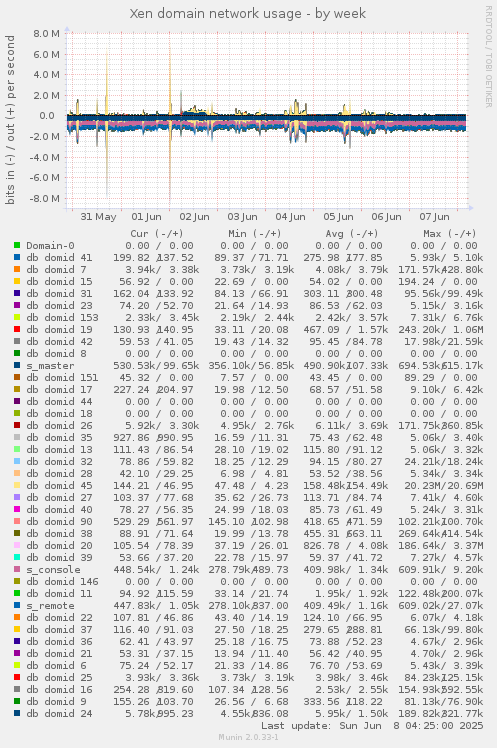Click db domid 6 Cur value '75.24 /52.17'
The height and width of the screenshot is (748, 497).
156,665
